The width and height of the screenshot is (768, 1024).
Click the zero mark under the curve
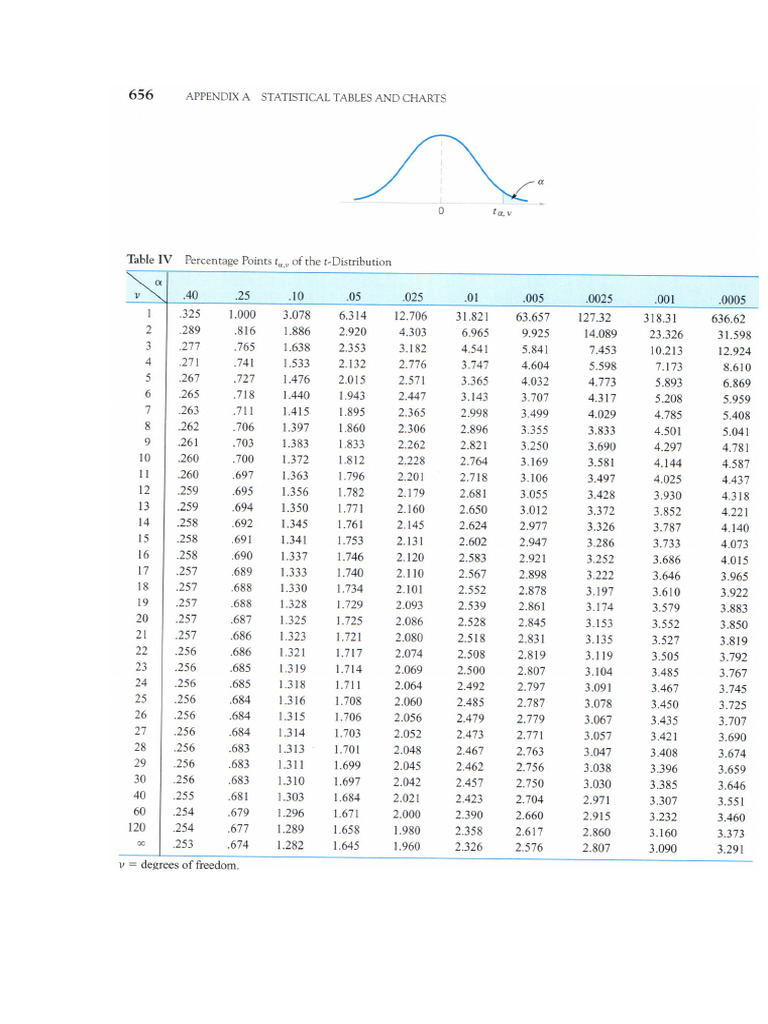[441, 211]
